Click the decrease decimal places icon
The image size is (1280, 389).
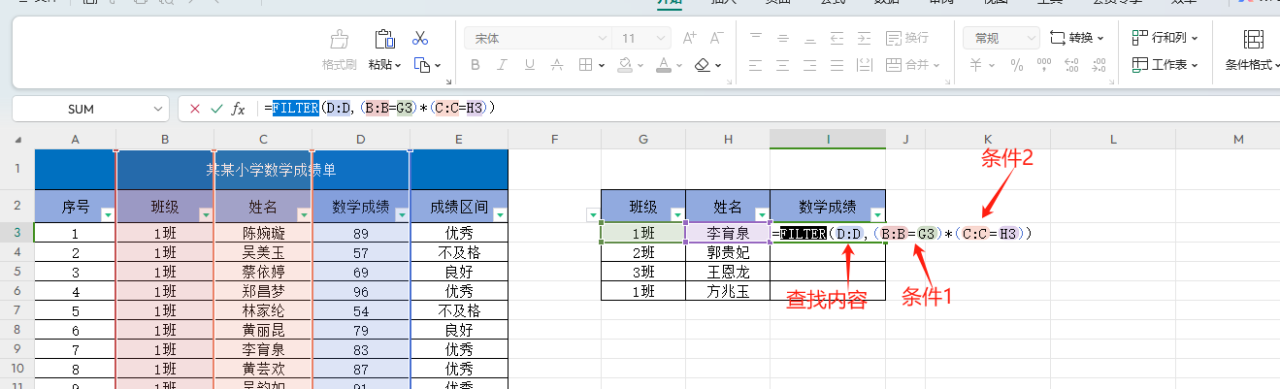click(1099, 65)
